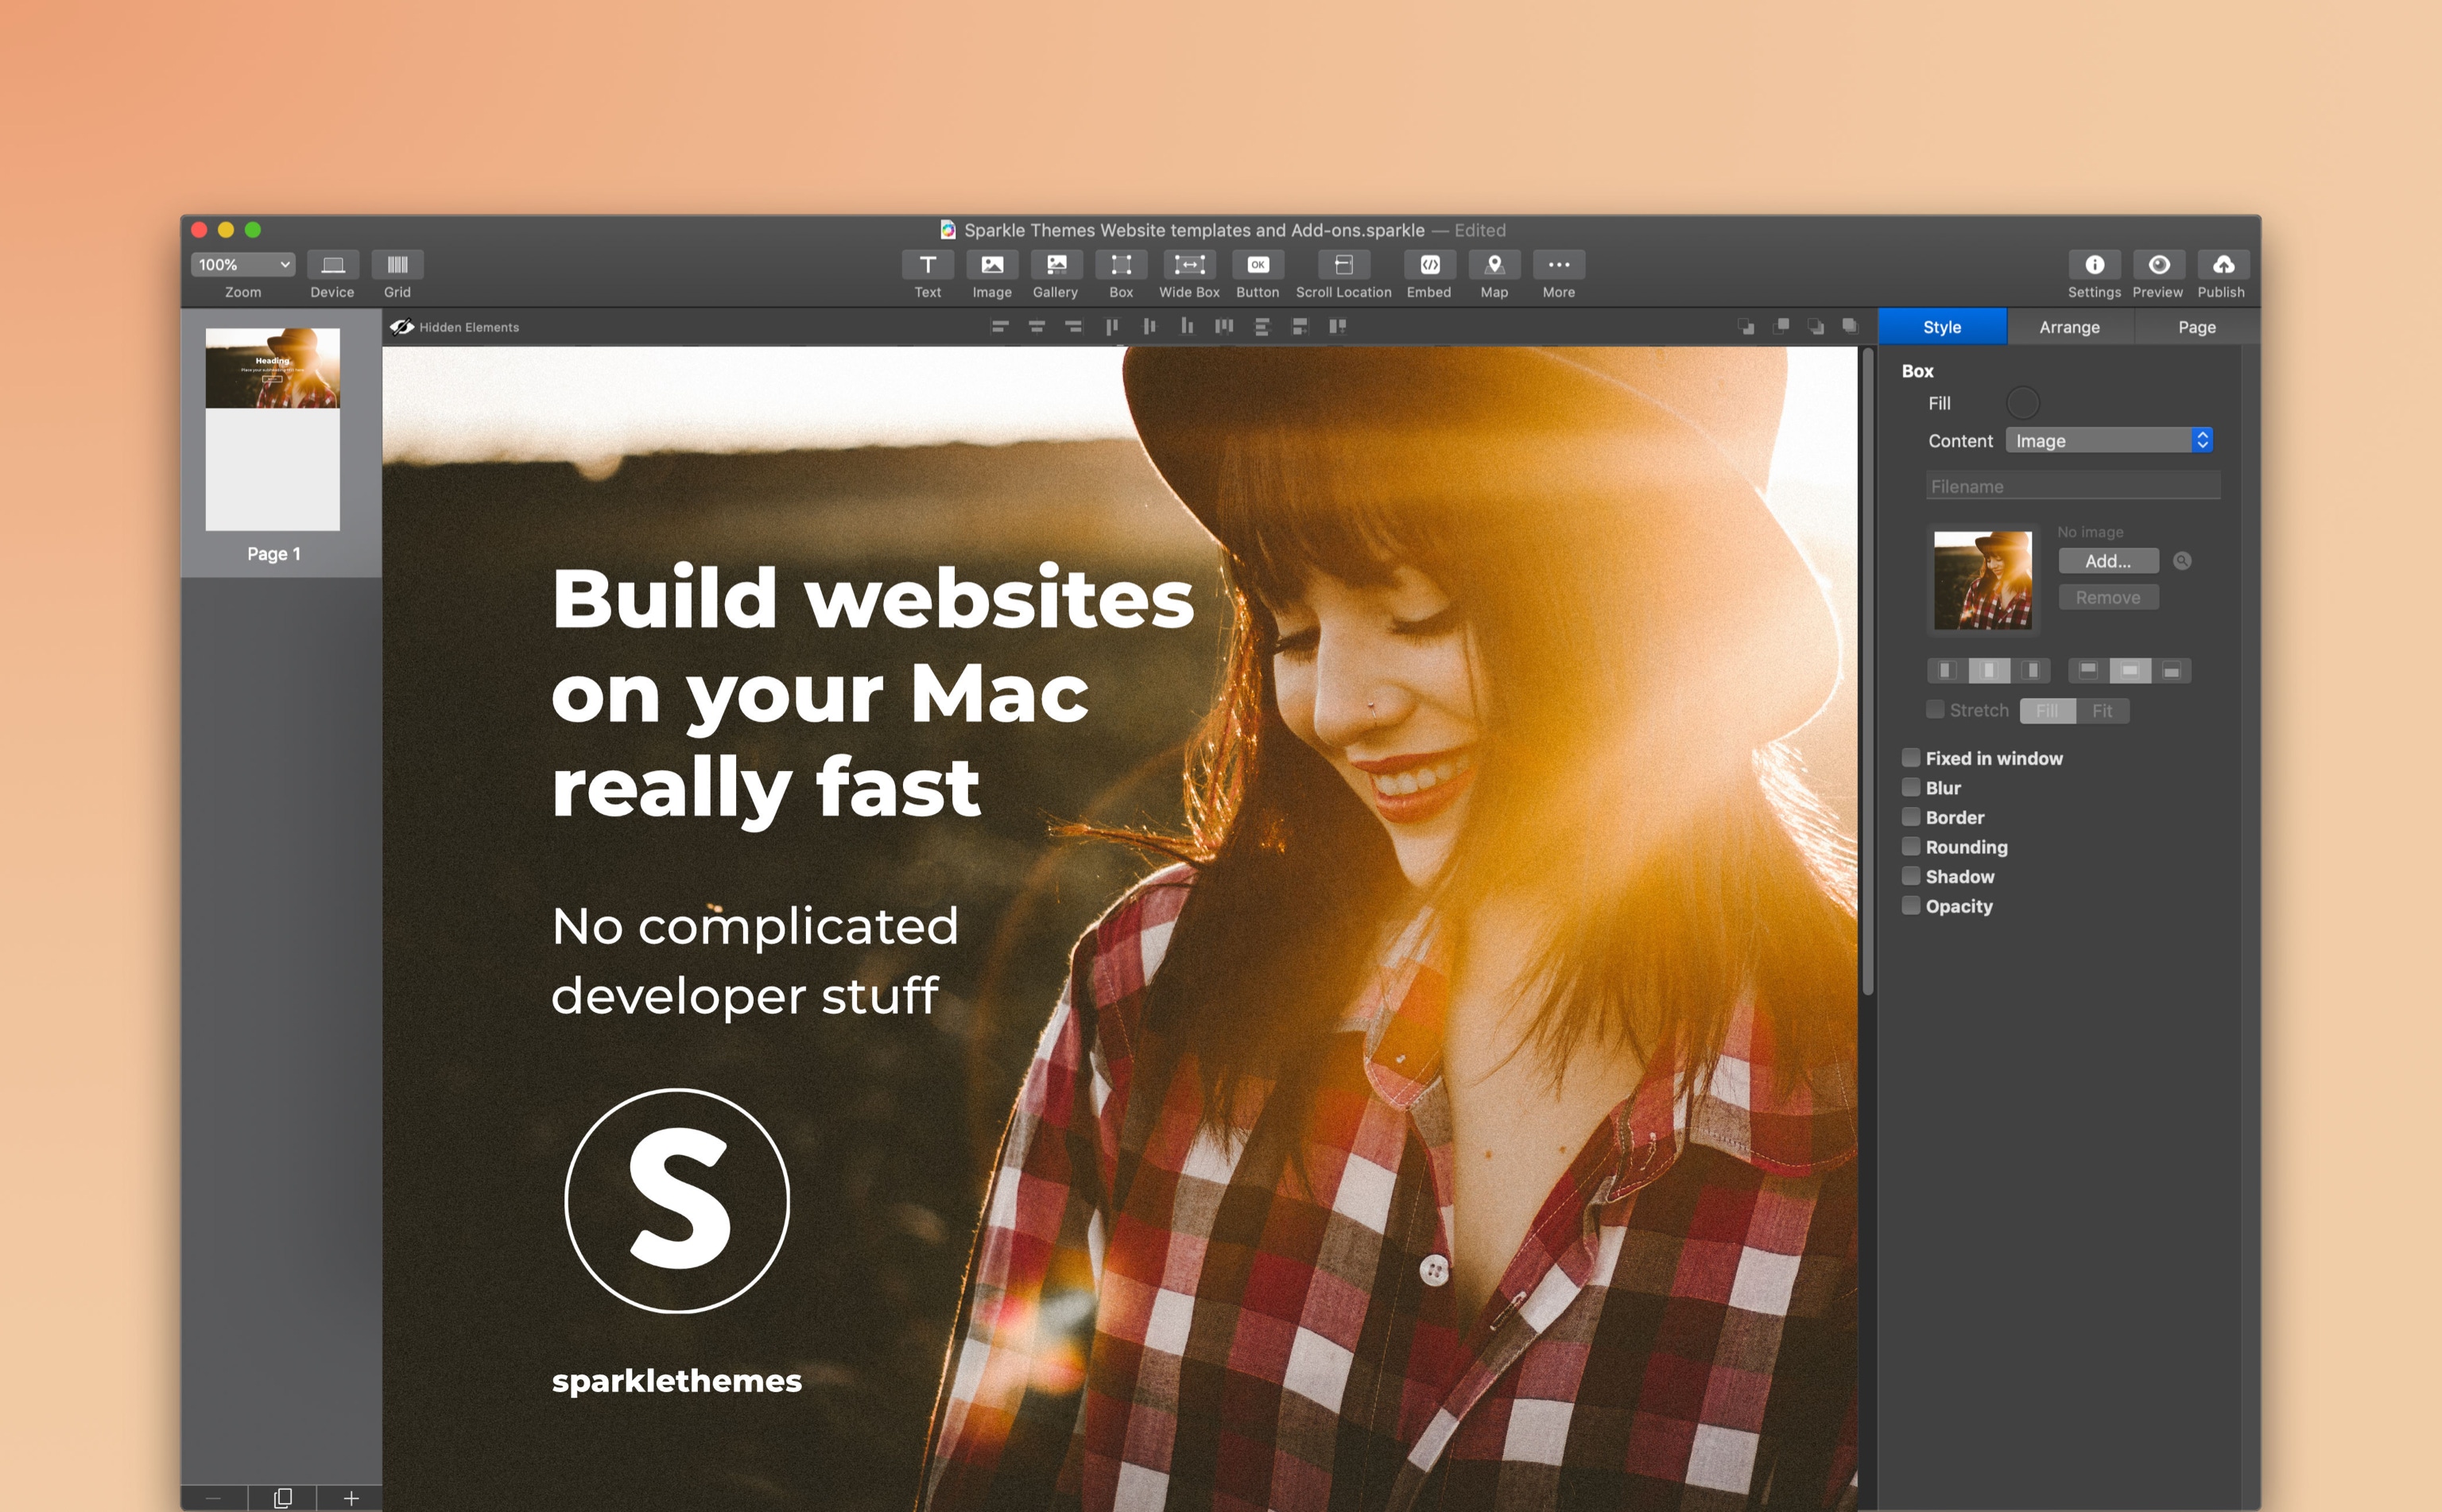Align selected elements to vertical centers
The height and width of the screenshot is (1512, 2442).
point(1149,326)
